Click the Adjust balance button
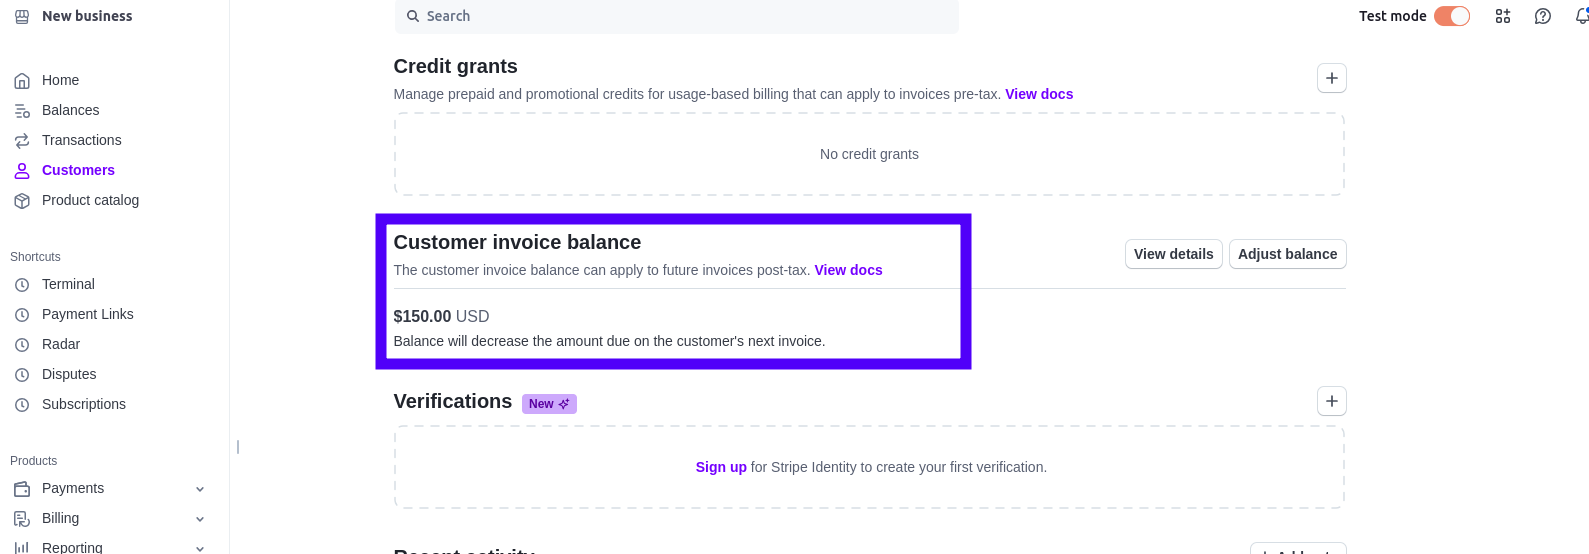1589x554 pixels. [x=1287, y=254]
